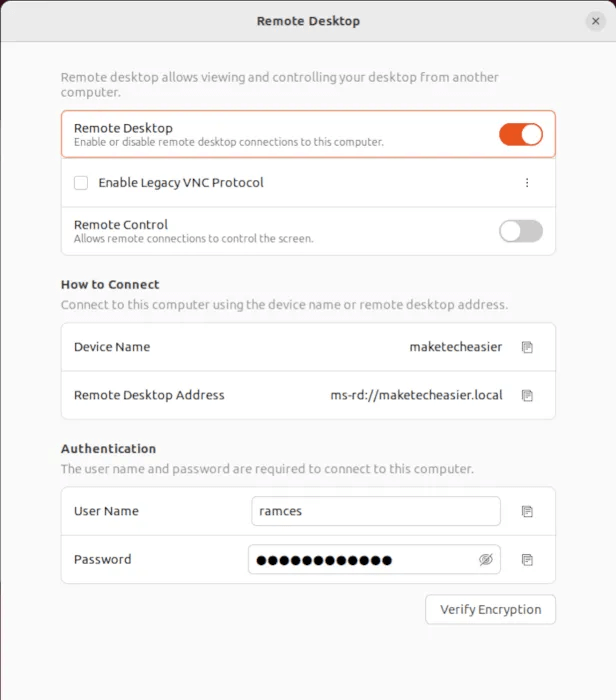This screenshot has height=700, width=616.
Task: Select the Enable Legacy VNC Protocol label
Action: tap(181, 183)
